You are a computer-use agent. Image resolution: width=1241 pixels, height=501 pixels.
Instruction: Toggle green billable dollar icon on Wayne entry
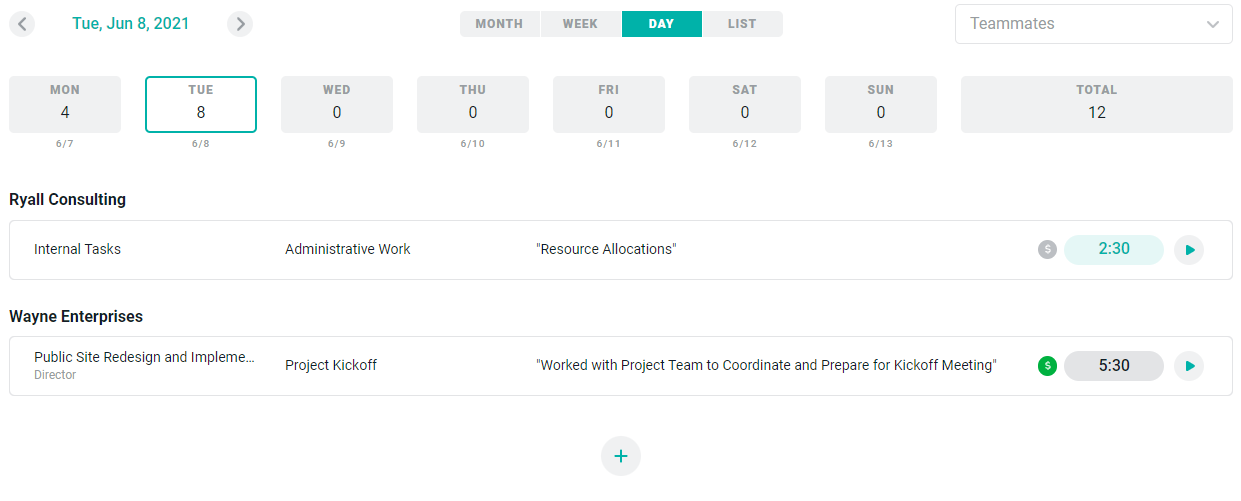click(1047, 366)
